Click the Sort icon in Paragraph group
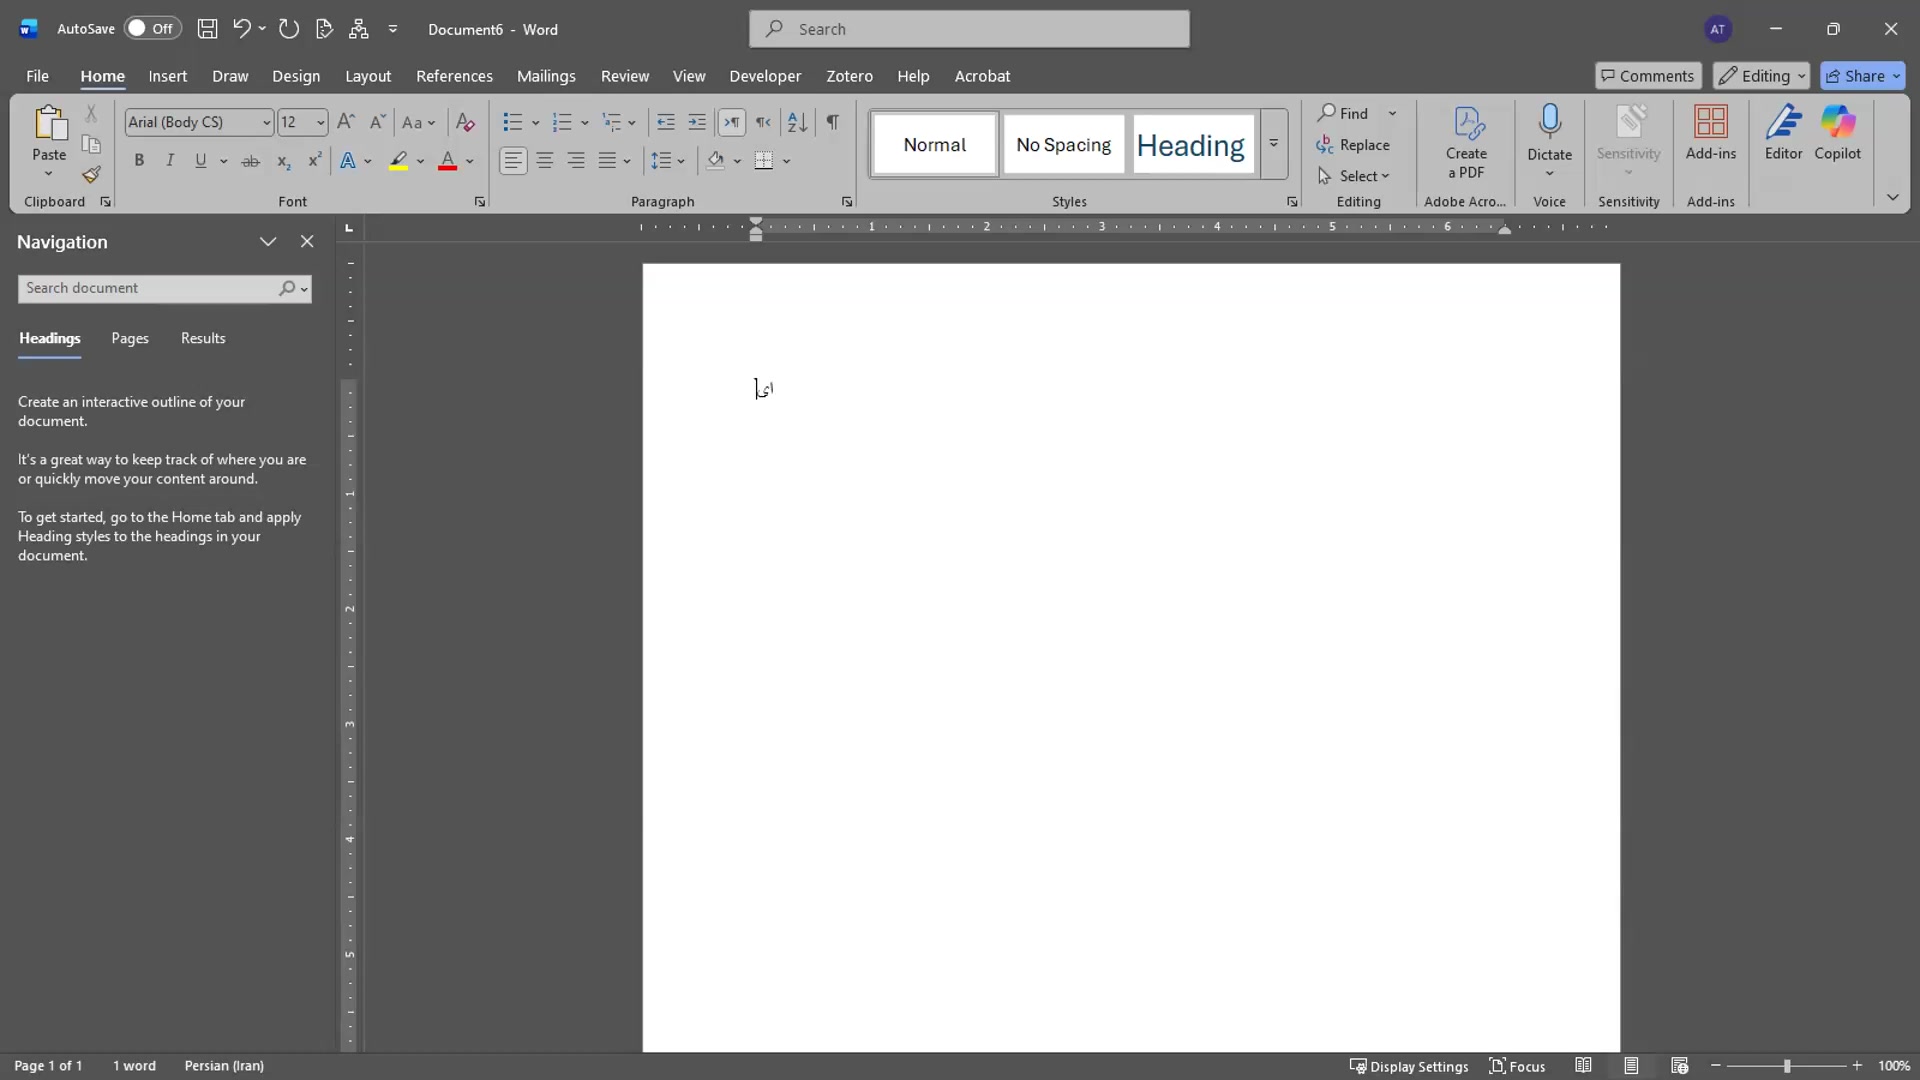Viewport: 1920px width, 1080px height. (x=797, y=122)
